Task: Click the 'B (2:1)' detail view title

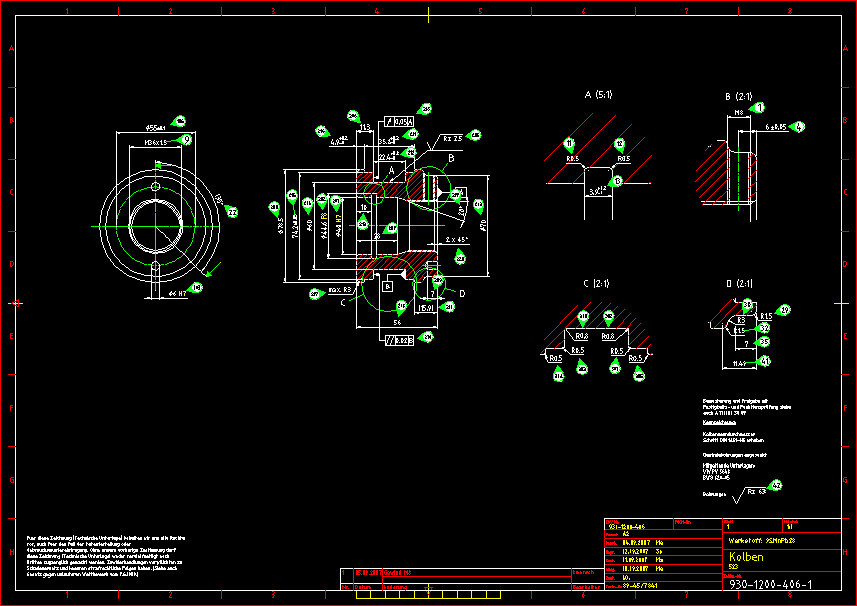Action: coord(738,96)
